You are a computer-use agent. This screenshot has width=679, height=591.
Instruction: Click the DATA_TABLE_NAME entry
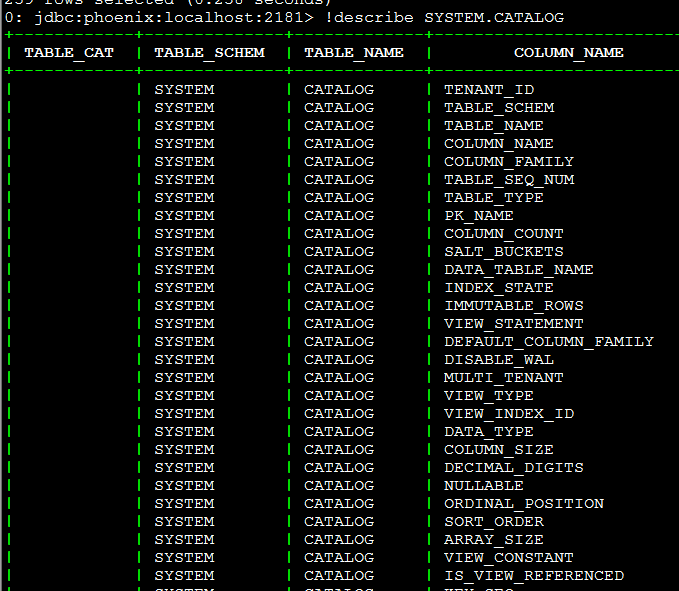(519, 270)
